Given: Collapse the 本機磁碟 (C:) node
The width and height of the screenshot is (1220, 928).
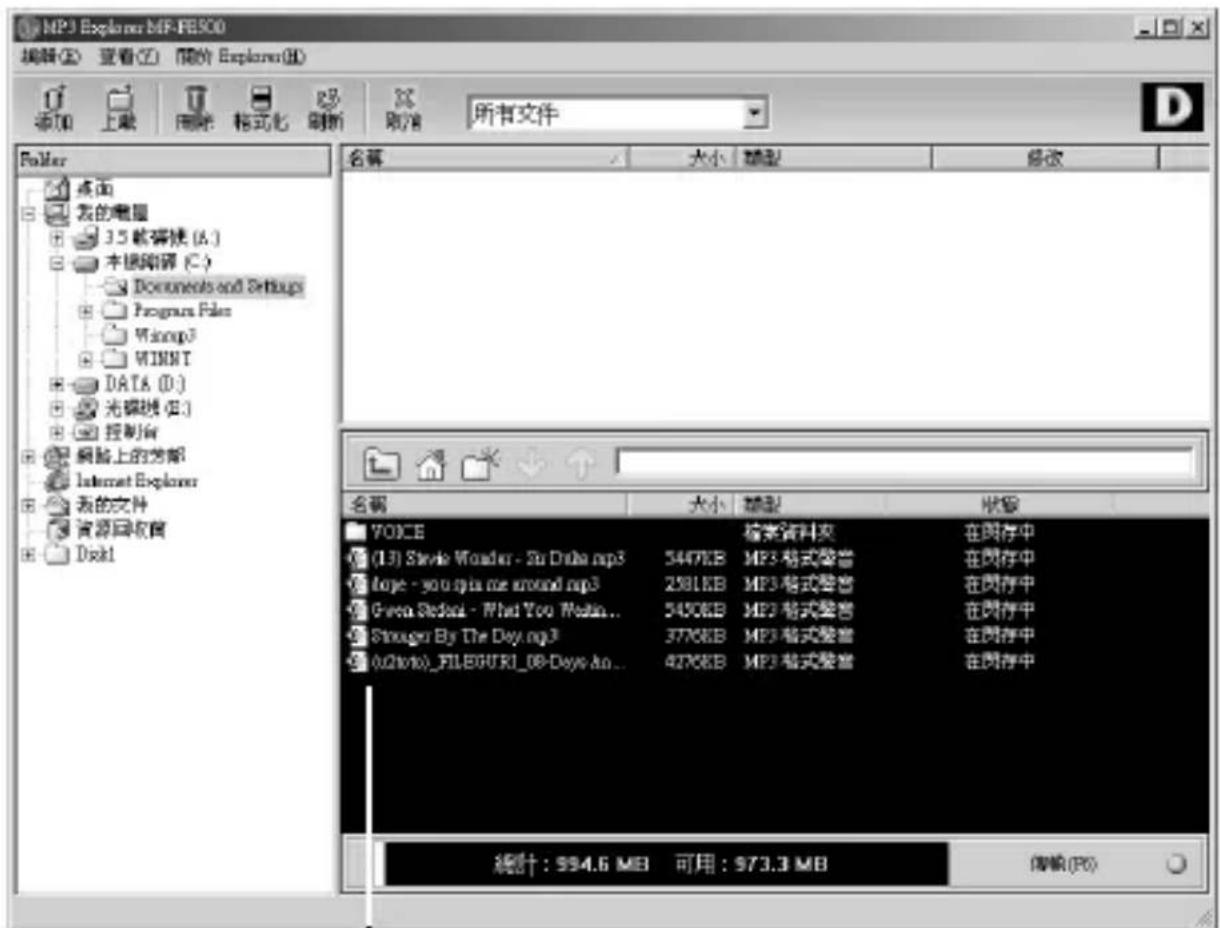Looking at the screenshot, I should [58, 263].
